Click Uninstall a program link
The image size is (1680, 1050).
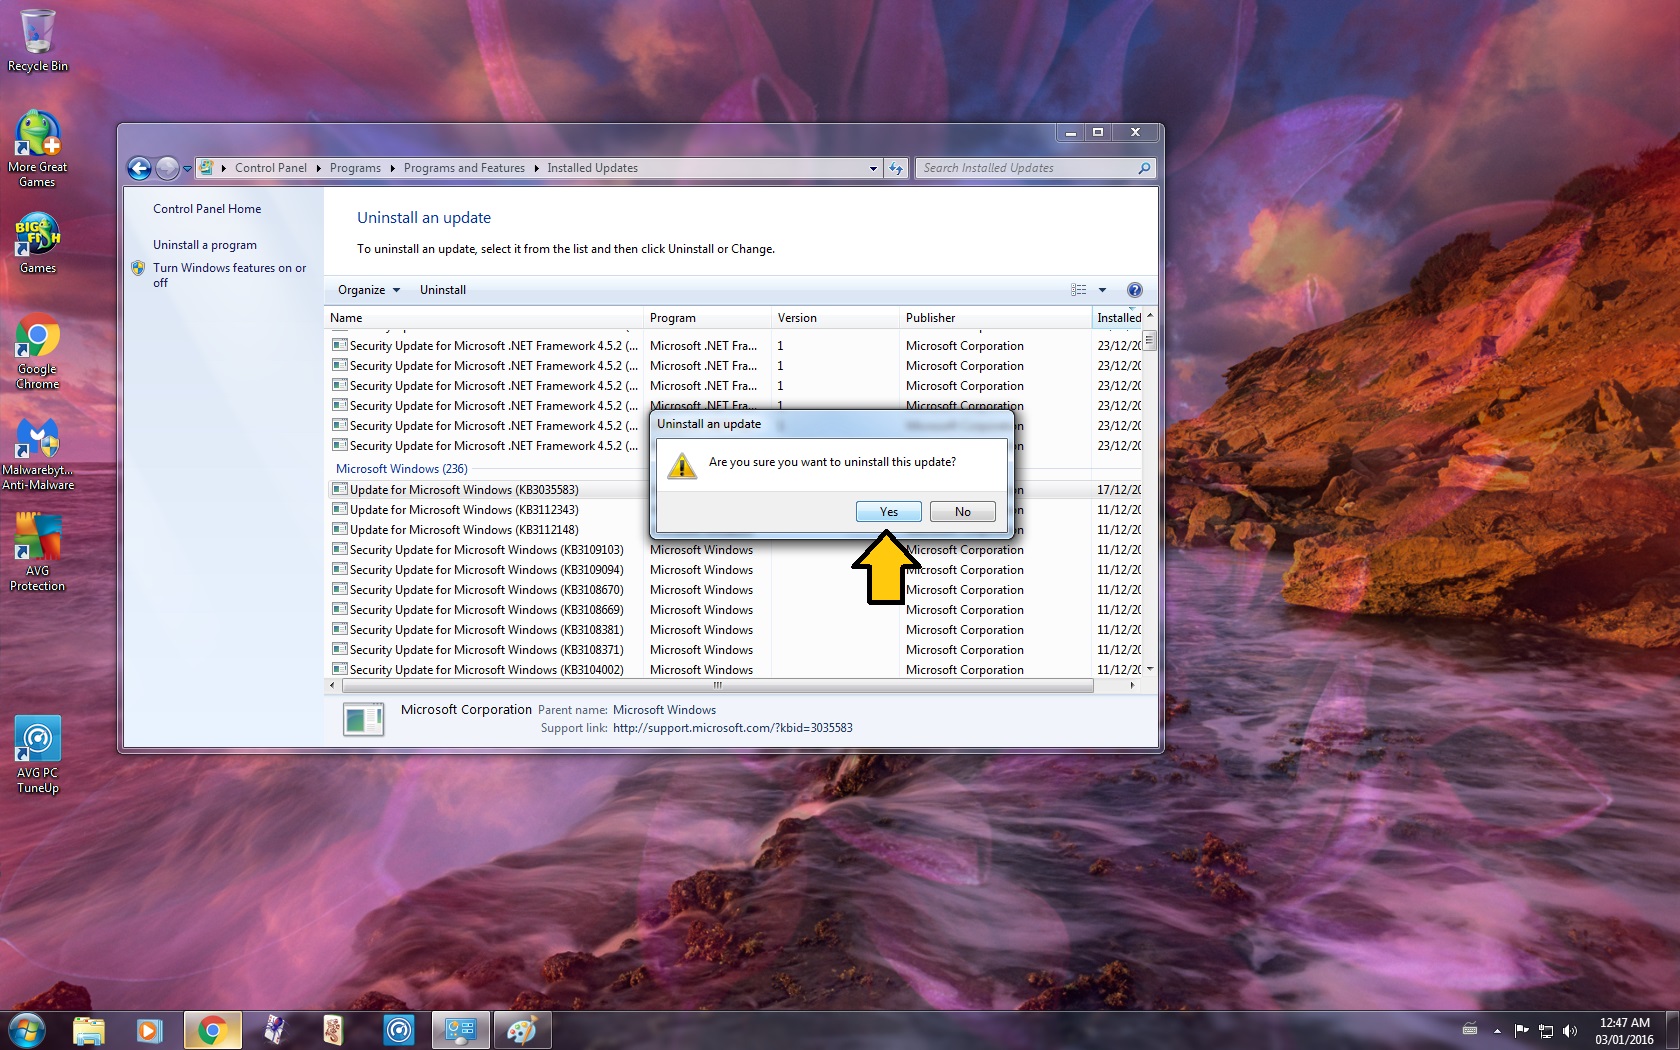pyautogui.click(x=205, y=245)
